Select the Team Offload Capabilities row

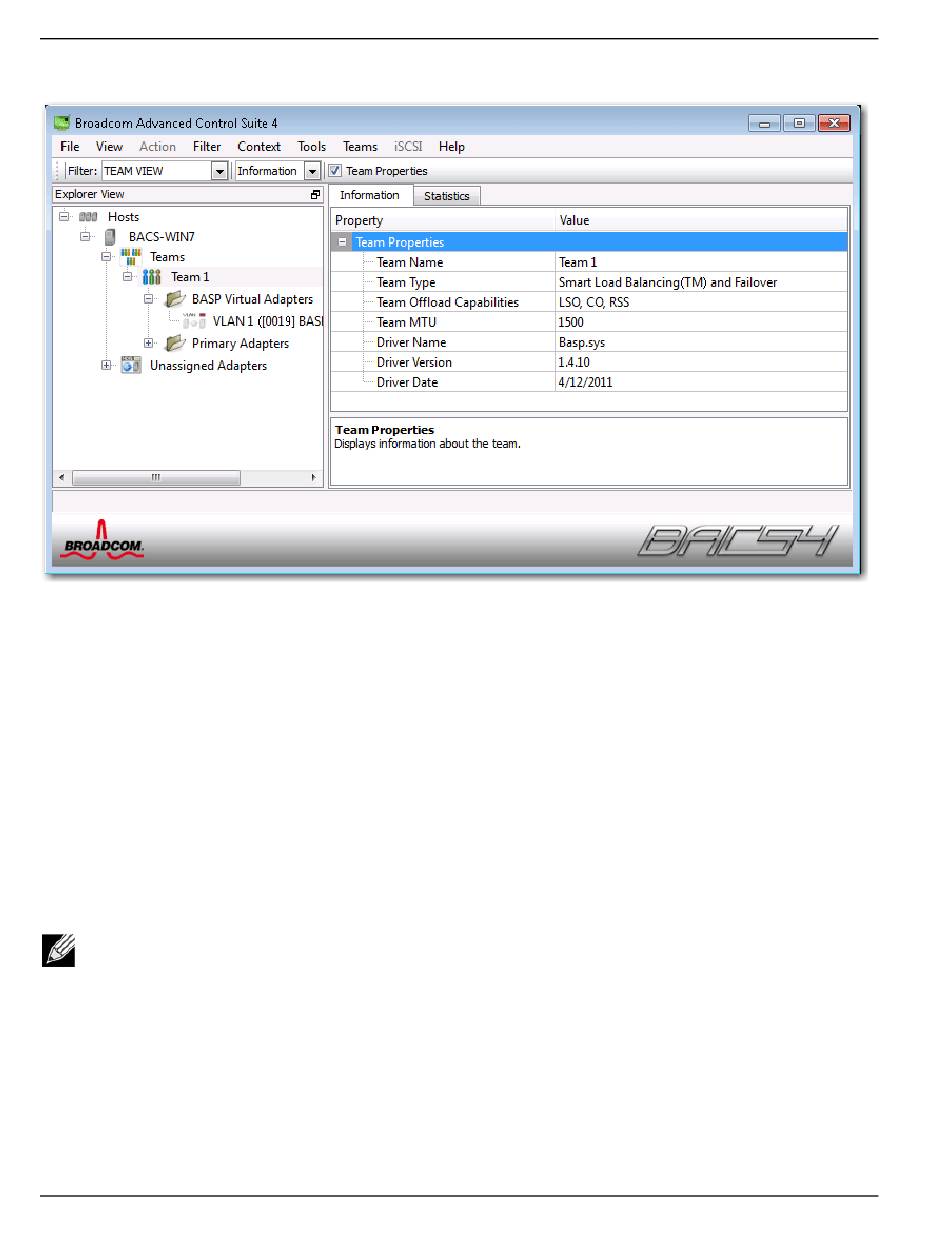coord(589,302)
